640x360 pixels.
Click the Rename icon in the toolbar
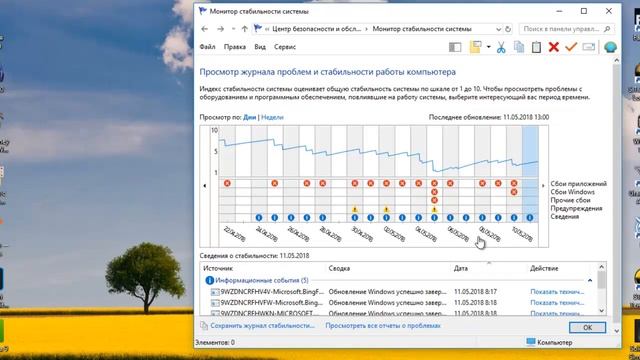pos(589,47)
